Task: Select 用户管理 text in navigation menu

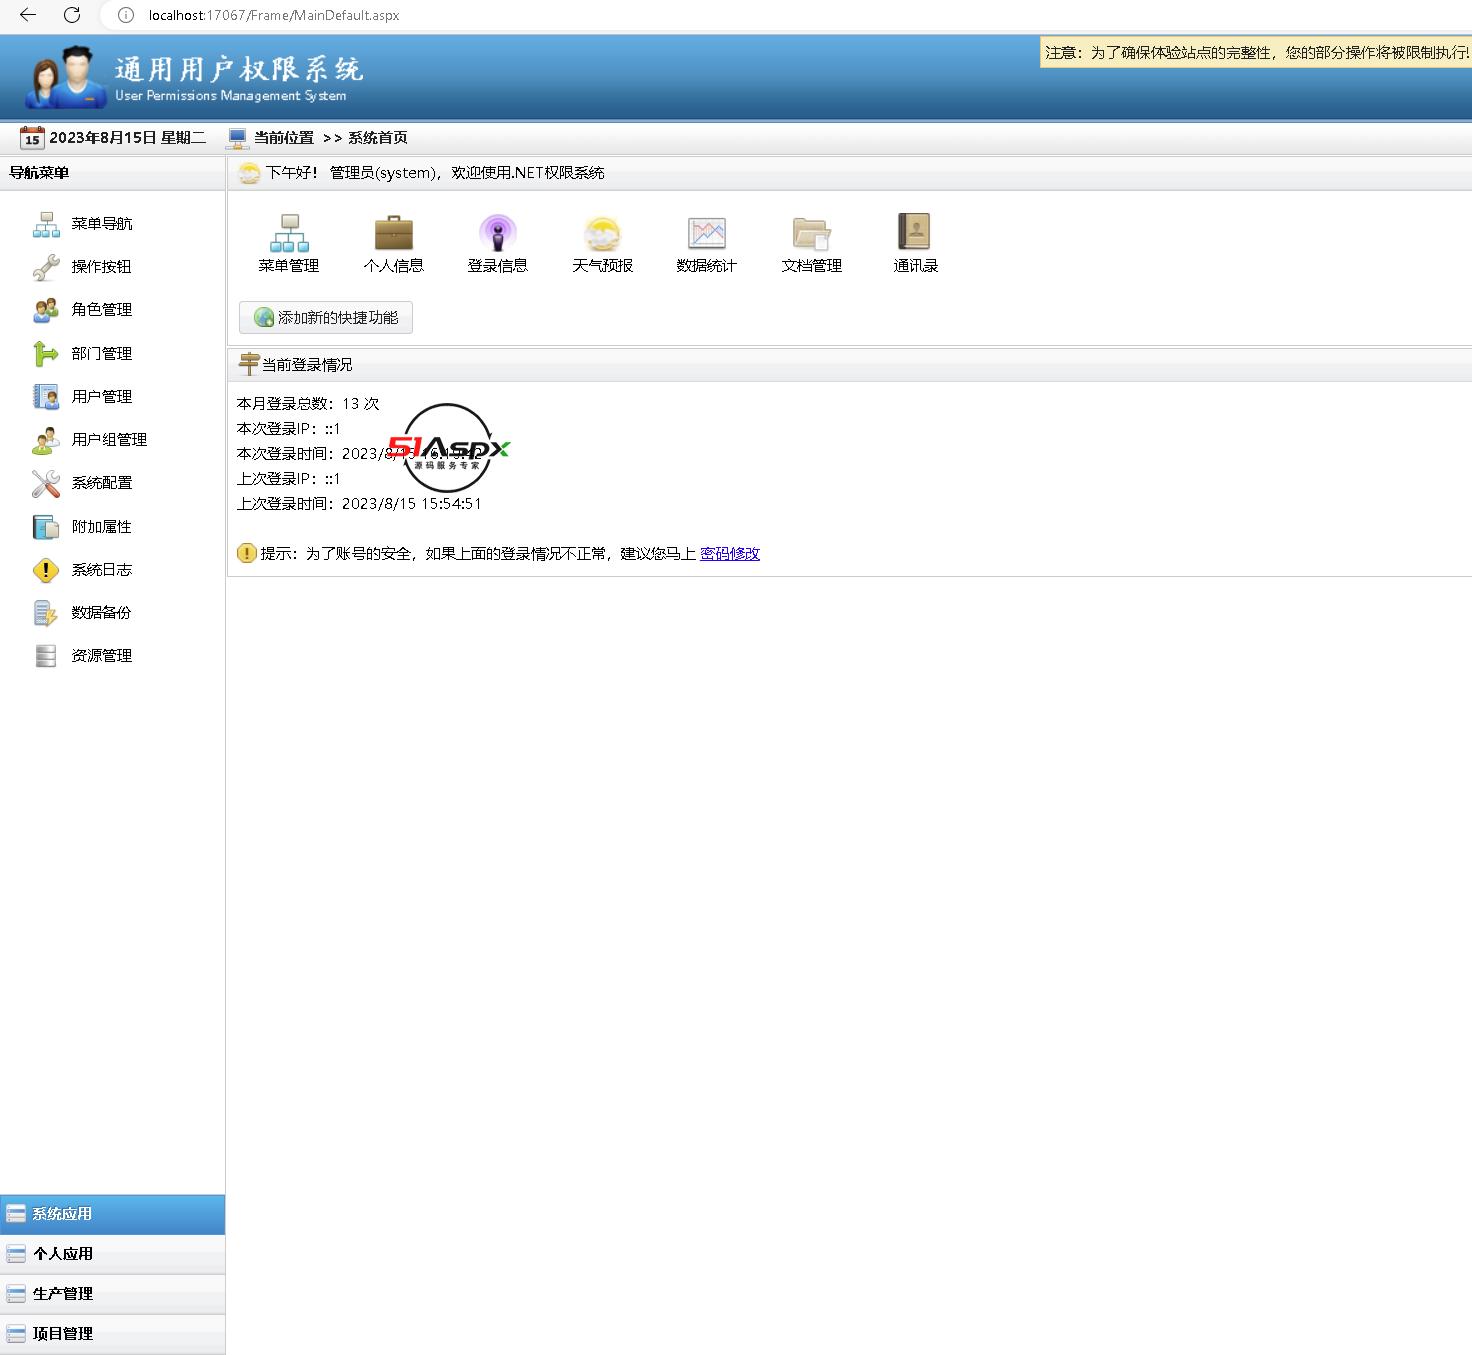Action: [102, 397]
